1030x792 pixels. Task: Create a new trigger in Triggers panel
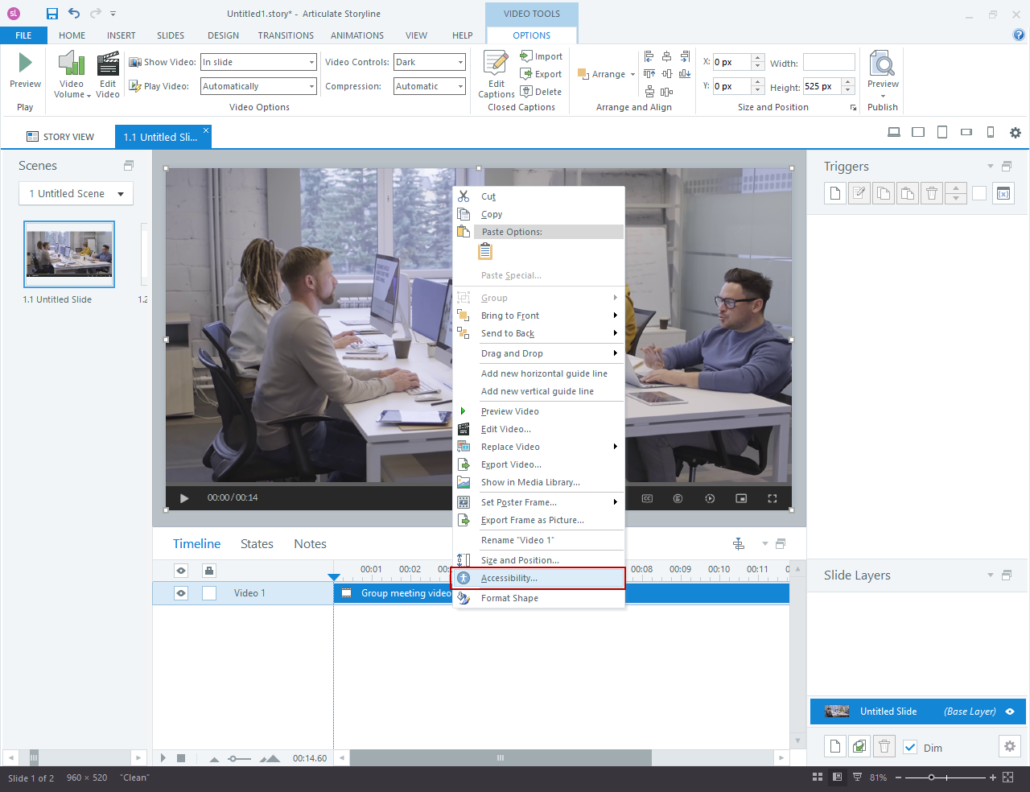[835, 194]
